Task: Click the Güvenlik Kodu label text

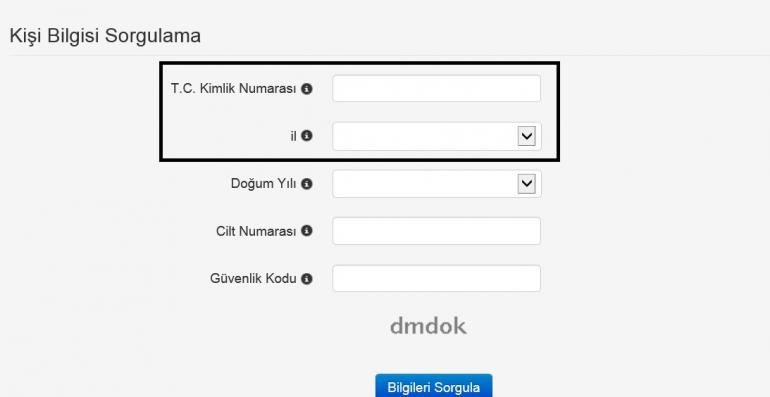Action: 253,279
